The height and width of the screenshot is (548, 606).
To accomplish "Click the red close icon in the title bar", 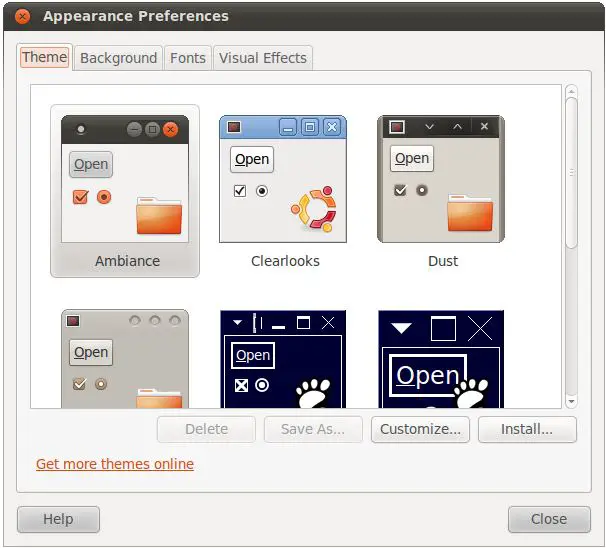I will 22,16.
